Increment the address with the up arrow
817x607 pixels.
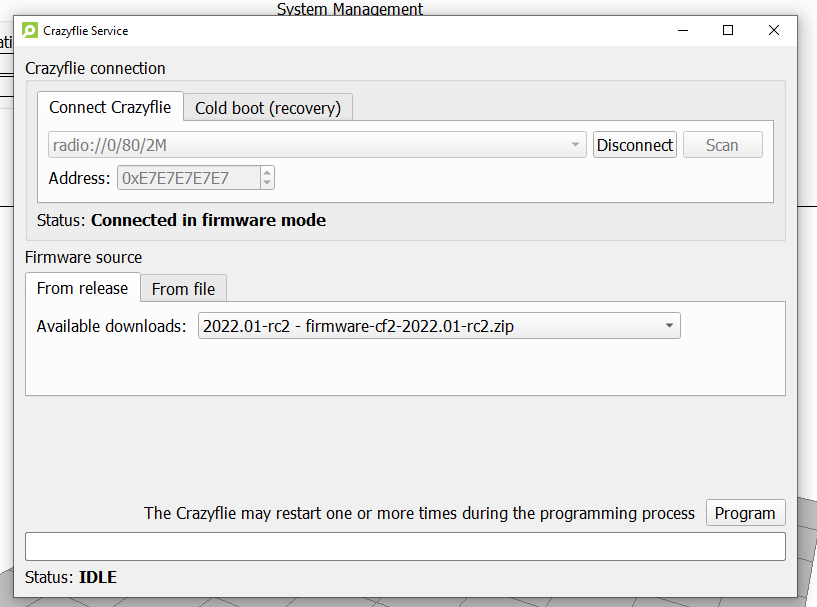coord(267,173)
